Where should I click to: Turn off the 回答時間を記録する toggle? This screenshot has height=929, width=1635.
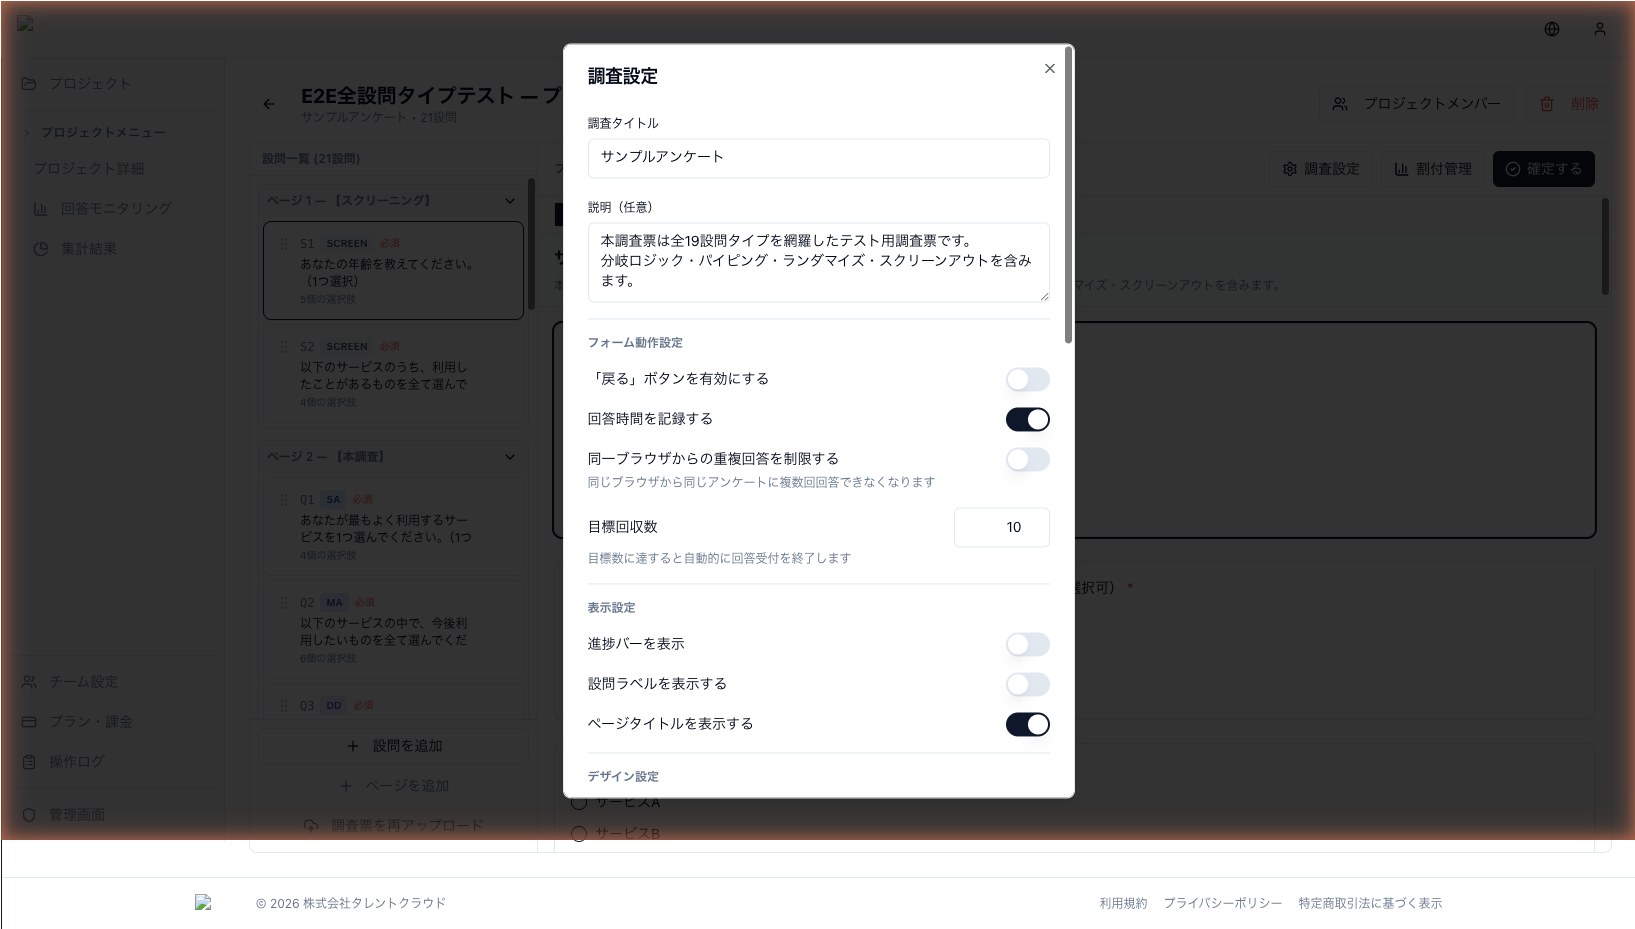click(x=1027, y=420)
